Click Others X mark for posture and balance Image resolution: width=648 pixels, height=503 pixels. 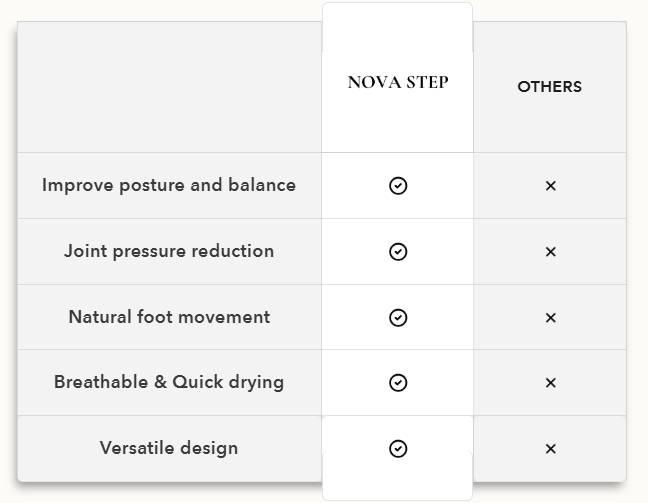(550, 186)
